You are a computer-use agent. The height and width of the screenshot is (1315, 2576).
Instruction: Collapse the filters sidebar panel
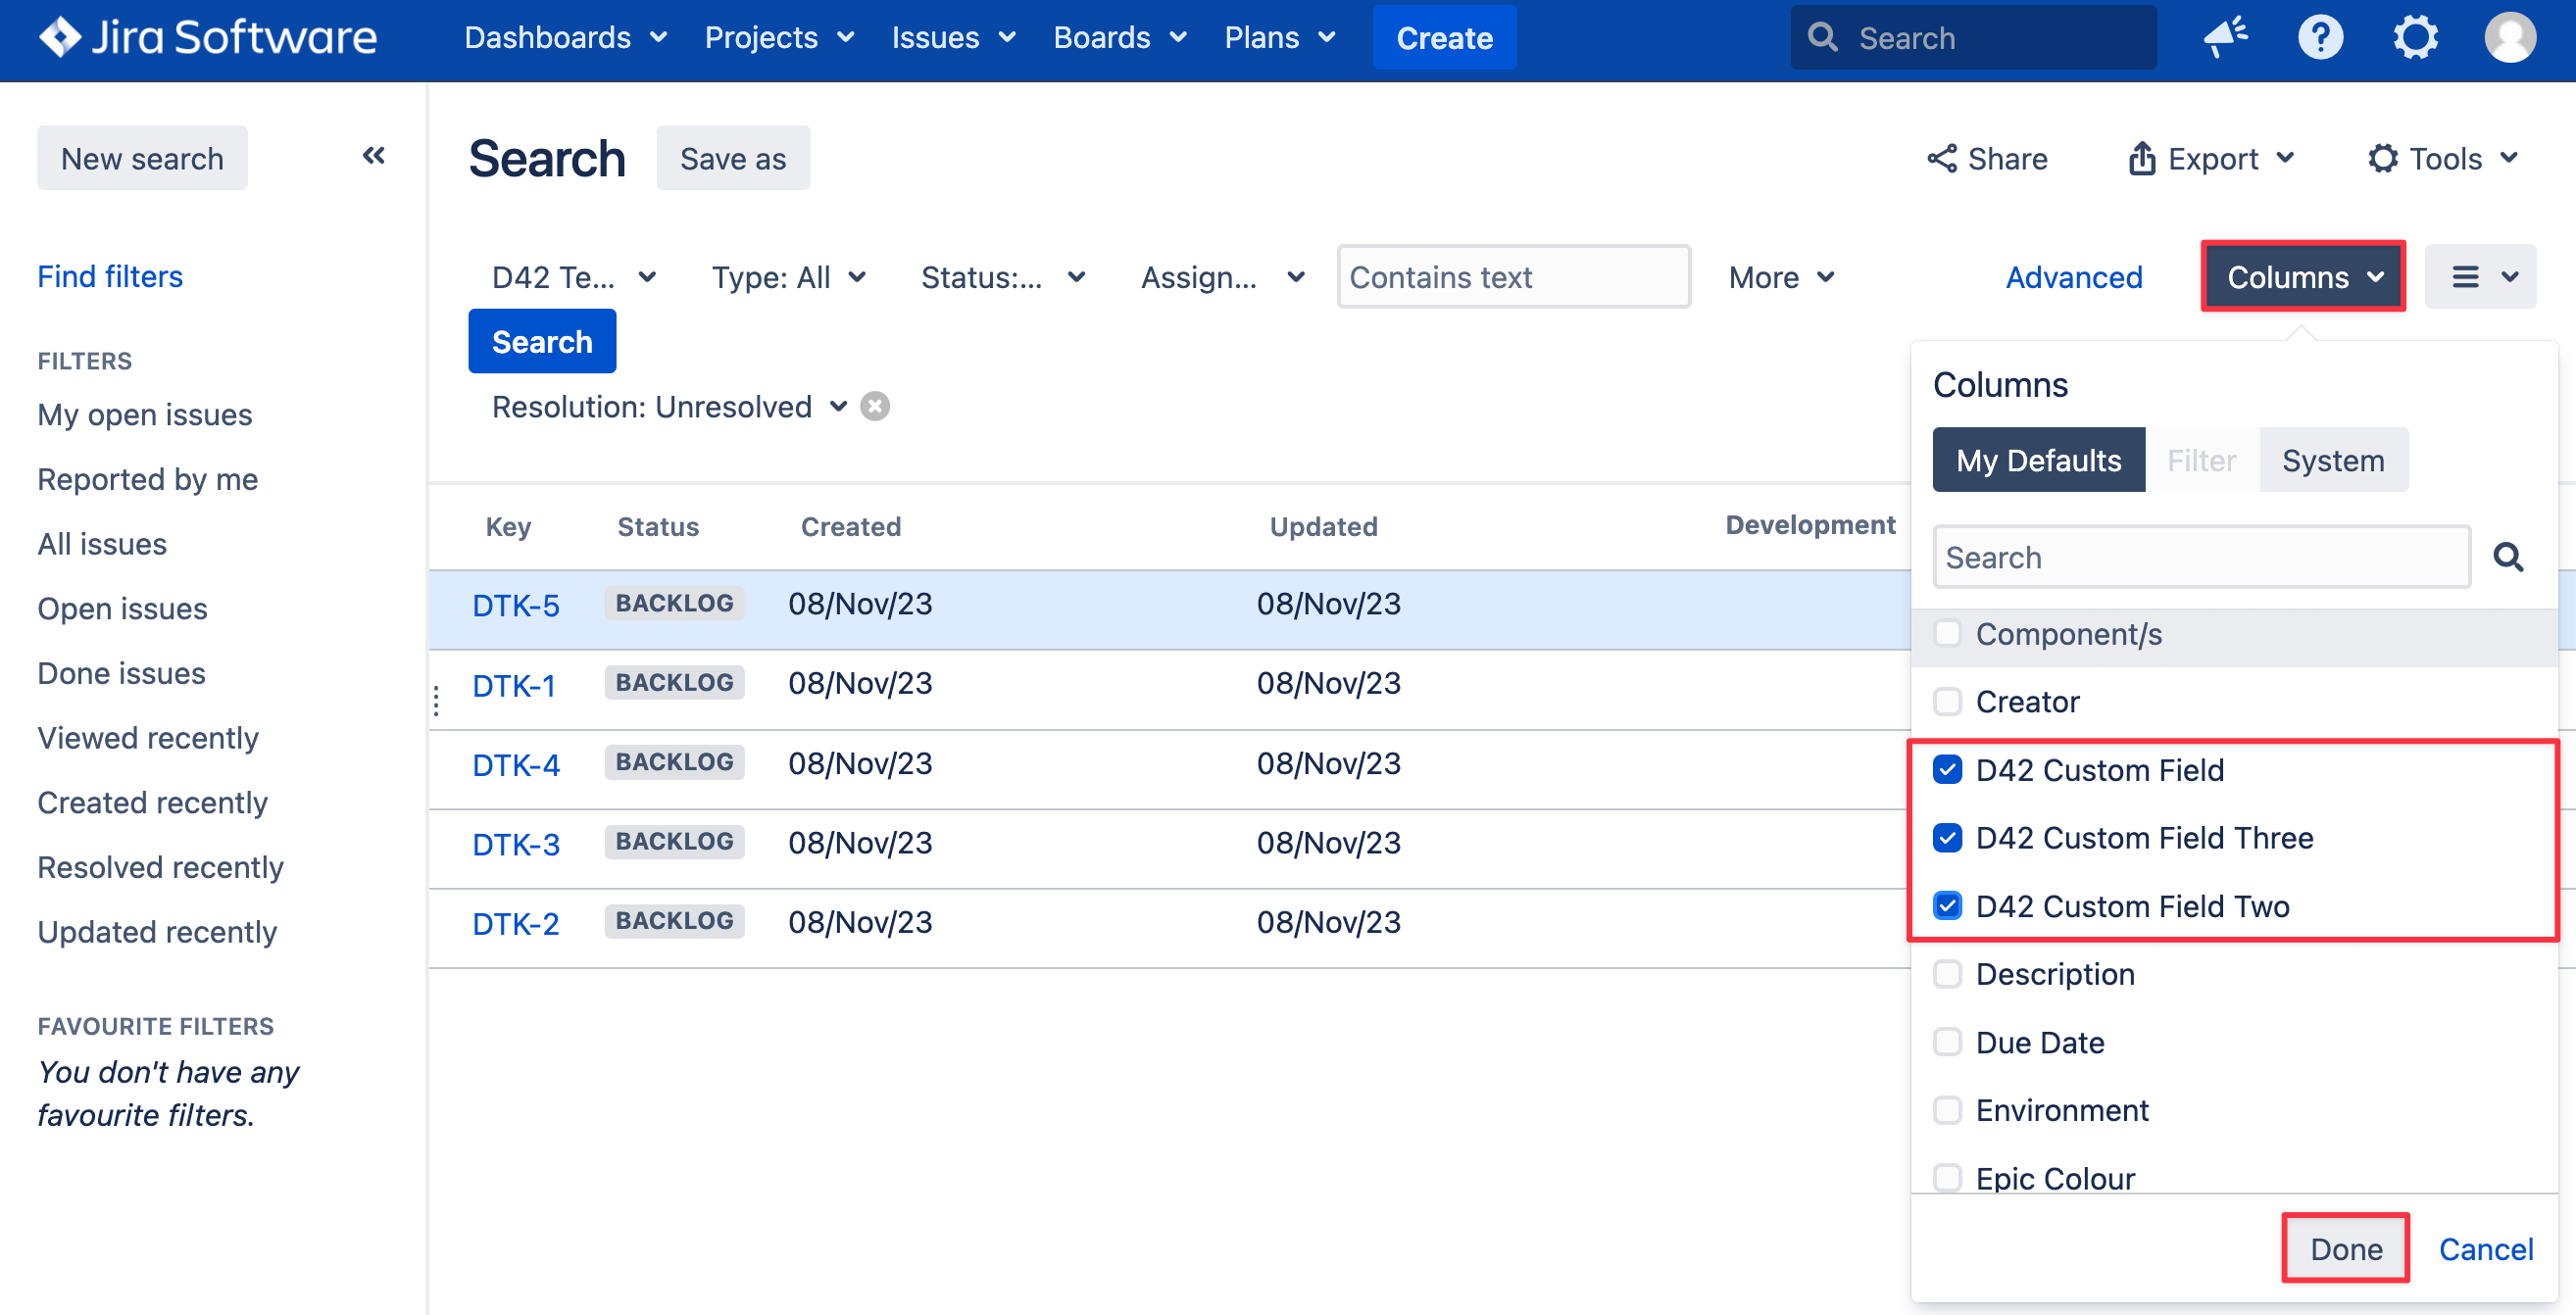[373, 155]
